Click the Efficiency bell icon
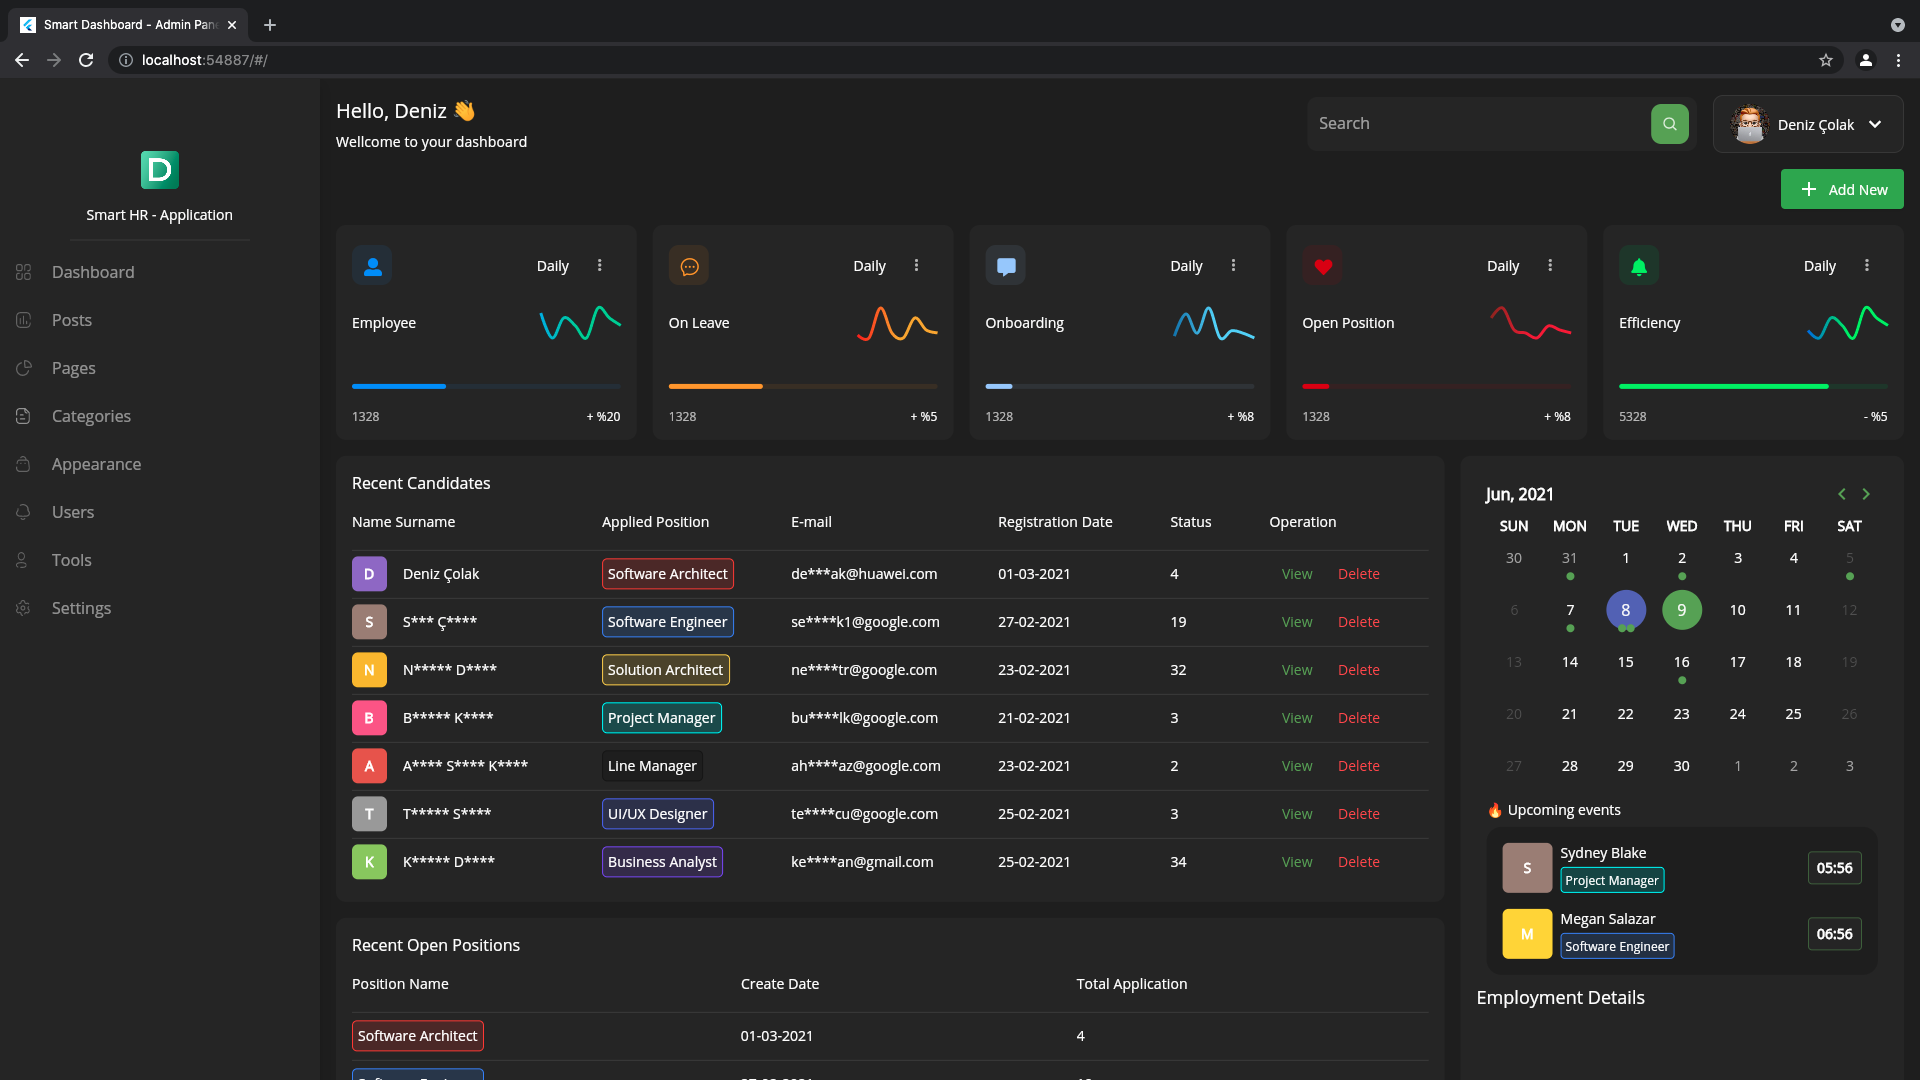Viewport: 1920px width, 1080px height. (1638, 266)
